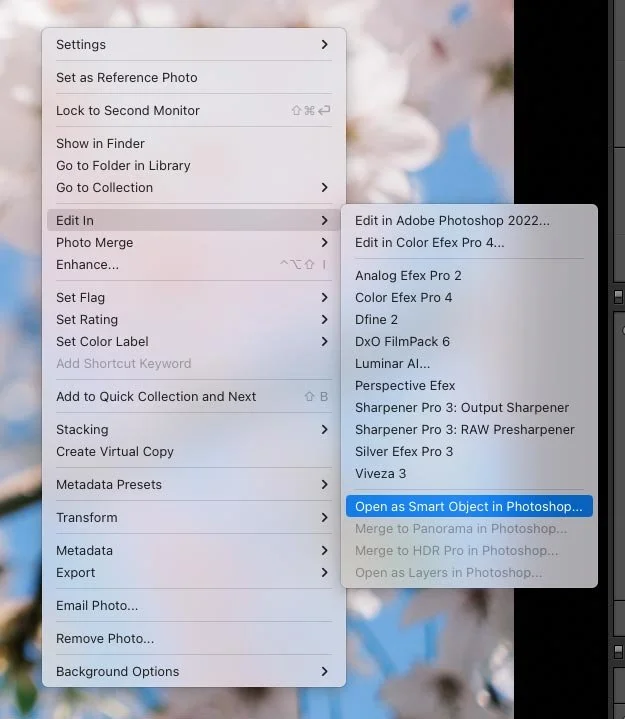Open the Export submenu
This screenshot has height=719, width=625.
194,573
